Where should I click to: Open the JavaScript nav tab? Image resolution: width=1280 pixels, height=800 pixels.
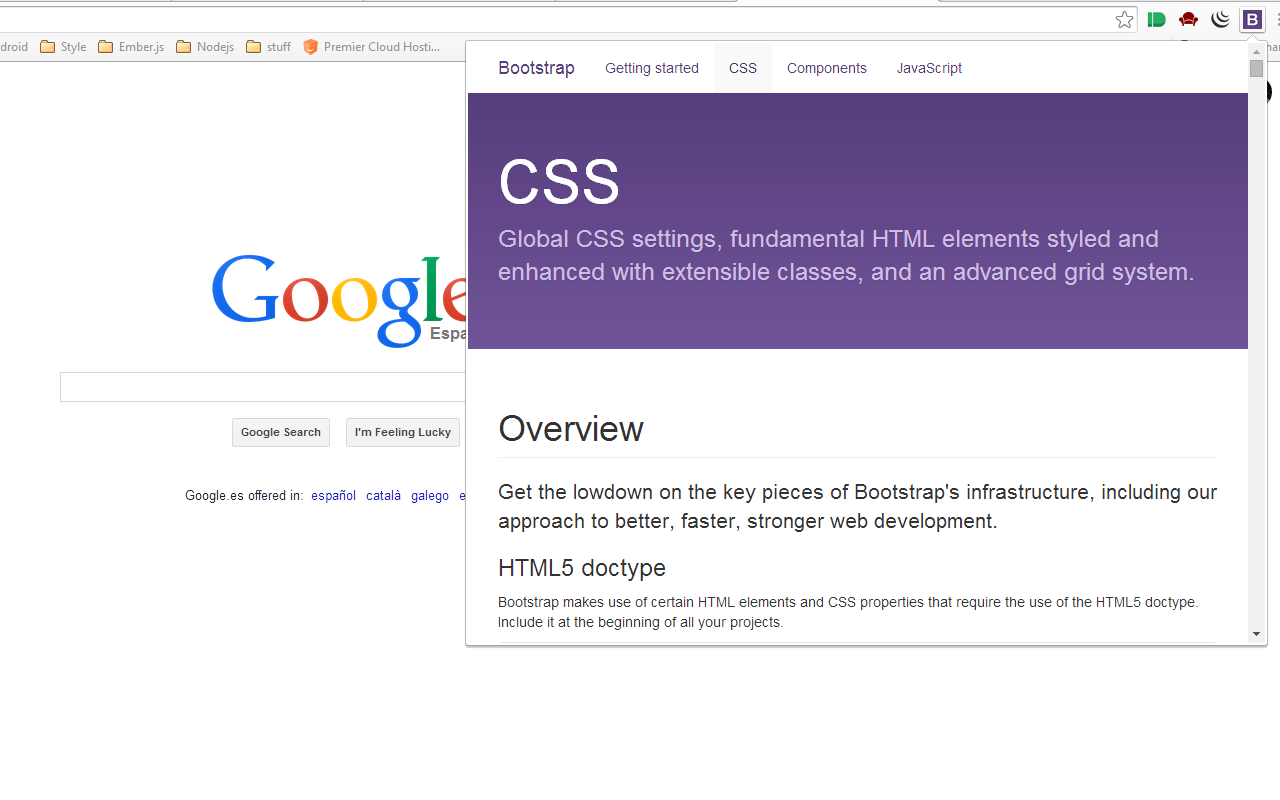[x=929, y=68]
